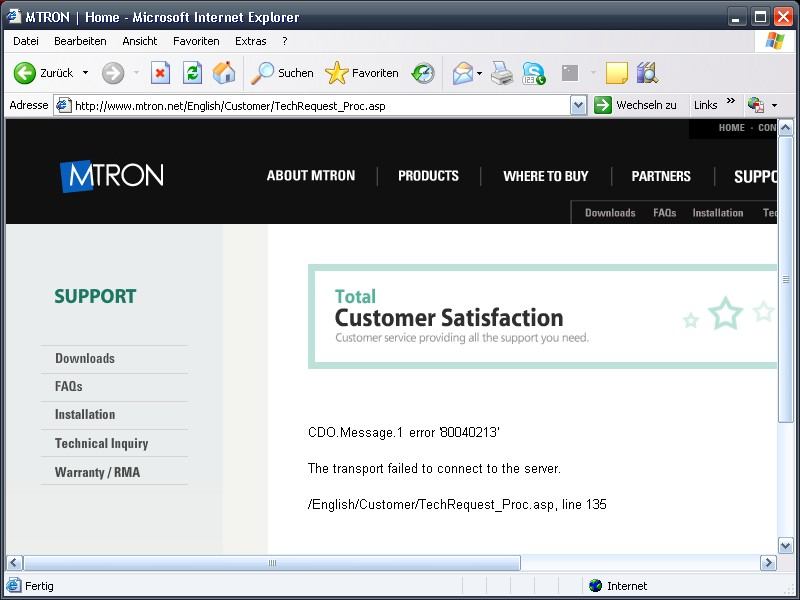
Task: Click the horizontal scrollbar left arrow
Action: pyautogui.click(x=14, y=563)
